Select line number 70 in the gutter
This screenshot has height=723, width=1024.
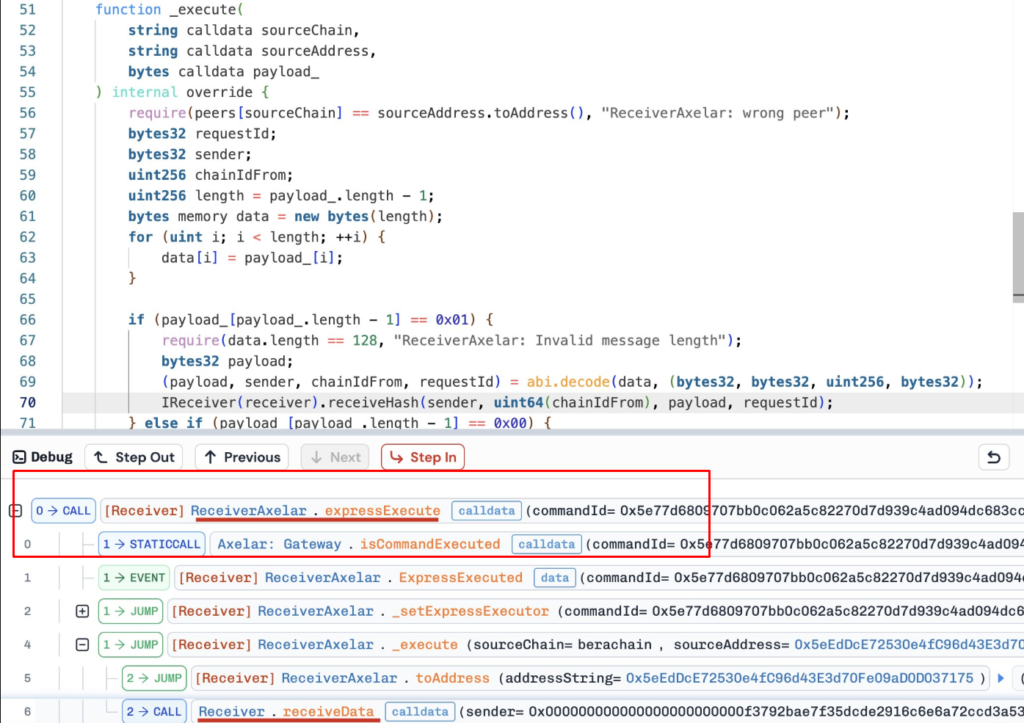[x=26, y=401]
